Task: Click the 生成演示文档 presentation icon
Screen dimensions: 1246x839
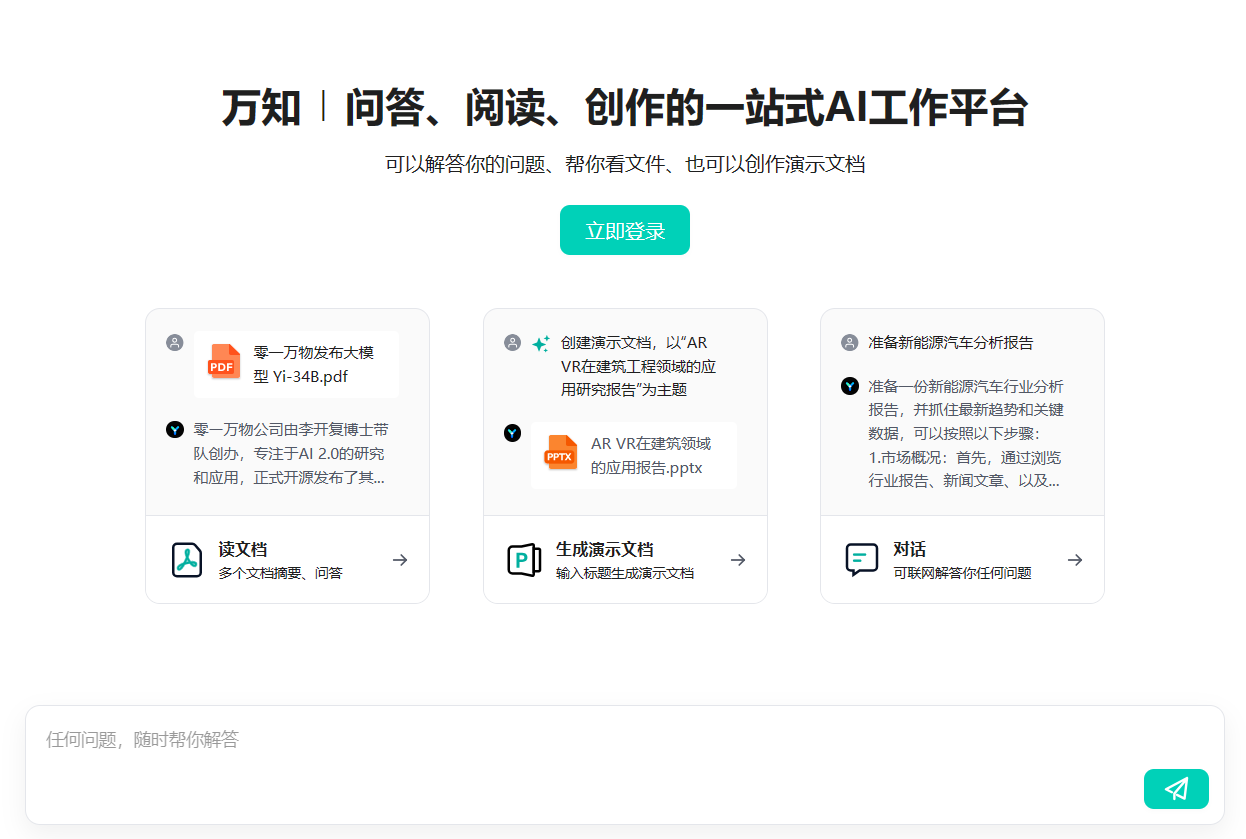Action: pyautogui.click(x=523, y=559)
